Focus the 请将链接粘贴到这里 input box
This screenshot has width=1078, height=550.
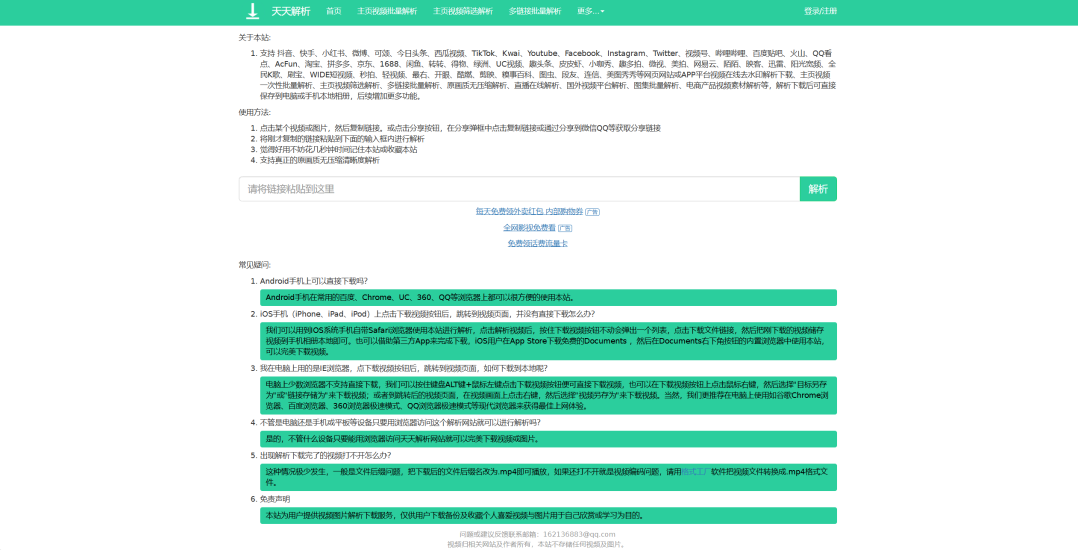(519, 189)
